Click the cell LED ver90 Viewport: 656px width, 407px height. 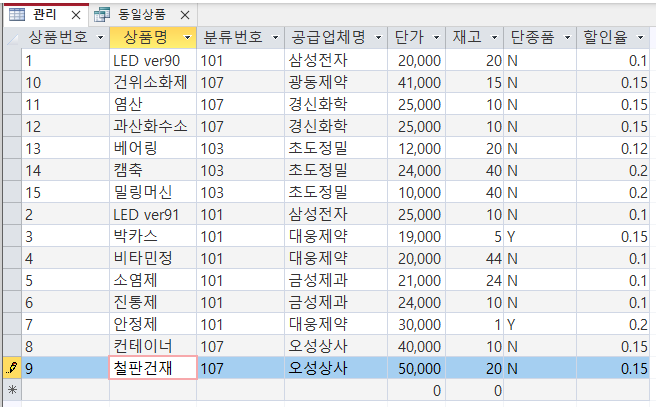153,61
